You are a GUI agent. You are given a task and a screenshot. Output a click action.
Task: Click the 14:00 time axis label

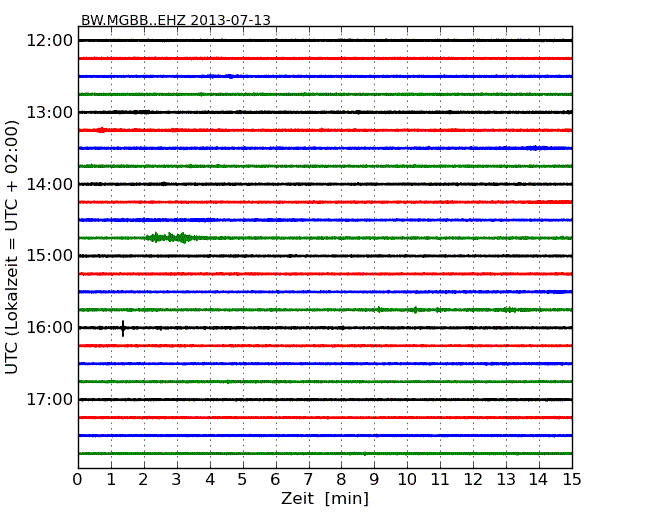point(50,184)
